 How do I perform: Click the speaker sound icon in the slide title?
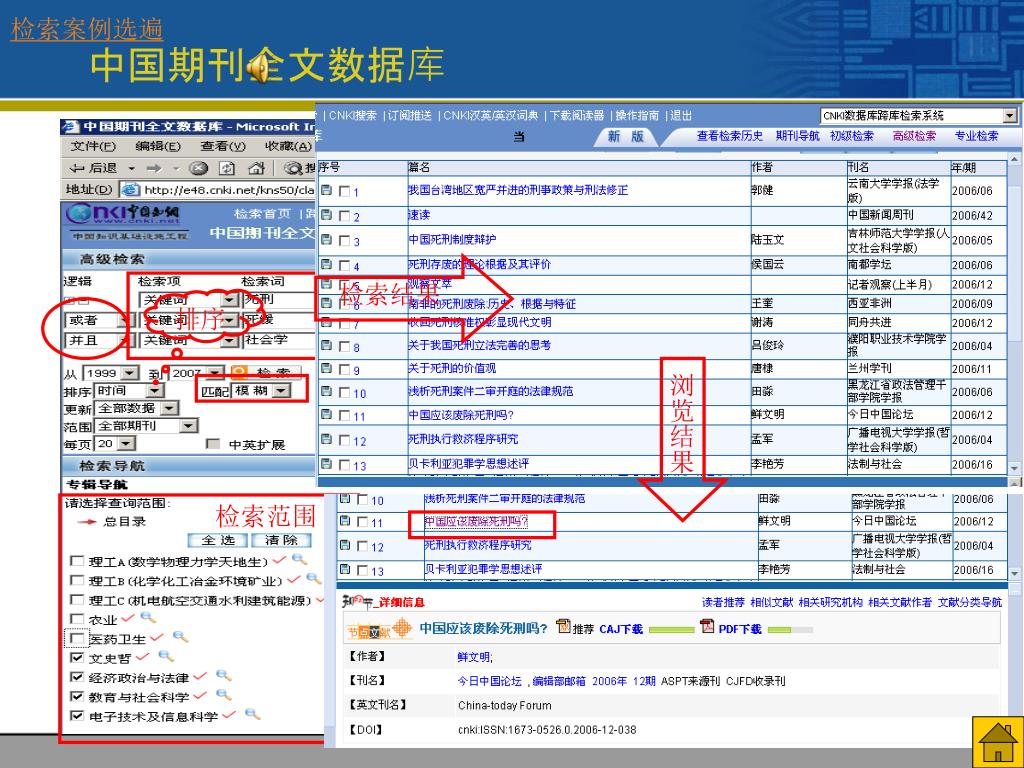pyautogui.click(x=259, y=66)
